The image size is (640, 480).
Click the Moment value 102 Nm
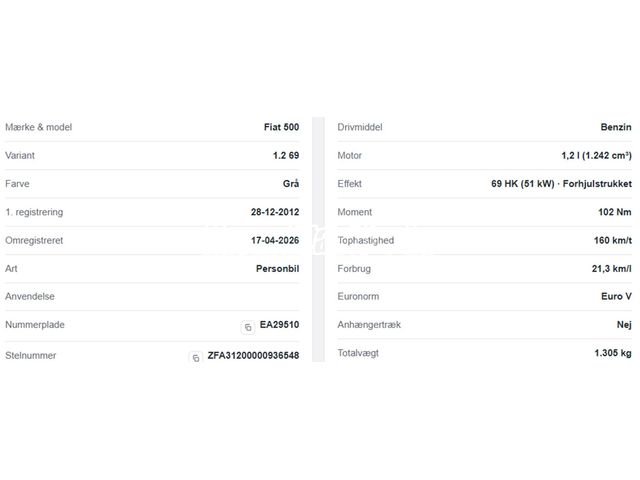click(615, 212)
